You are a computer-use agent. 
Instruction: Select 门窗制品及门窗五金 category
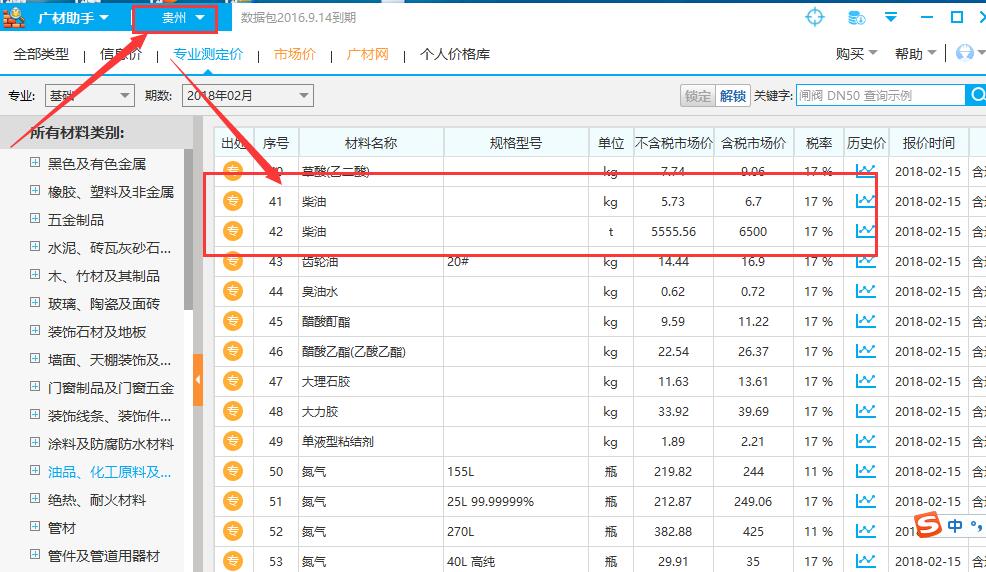pos(111,388)
